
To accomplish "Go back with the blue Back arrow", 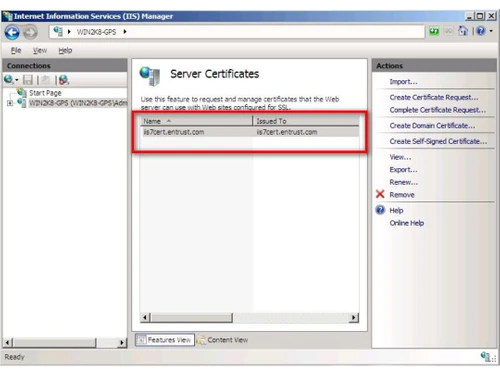I will pos(12,33).
